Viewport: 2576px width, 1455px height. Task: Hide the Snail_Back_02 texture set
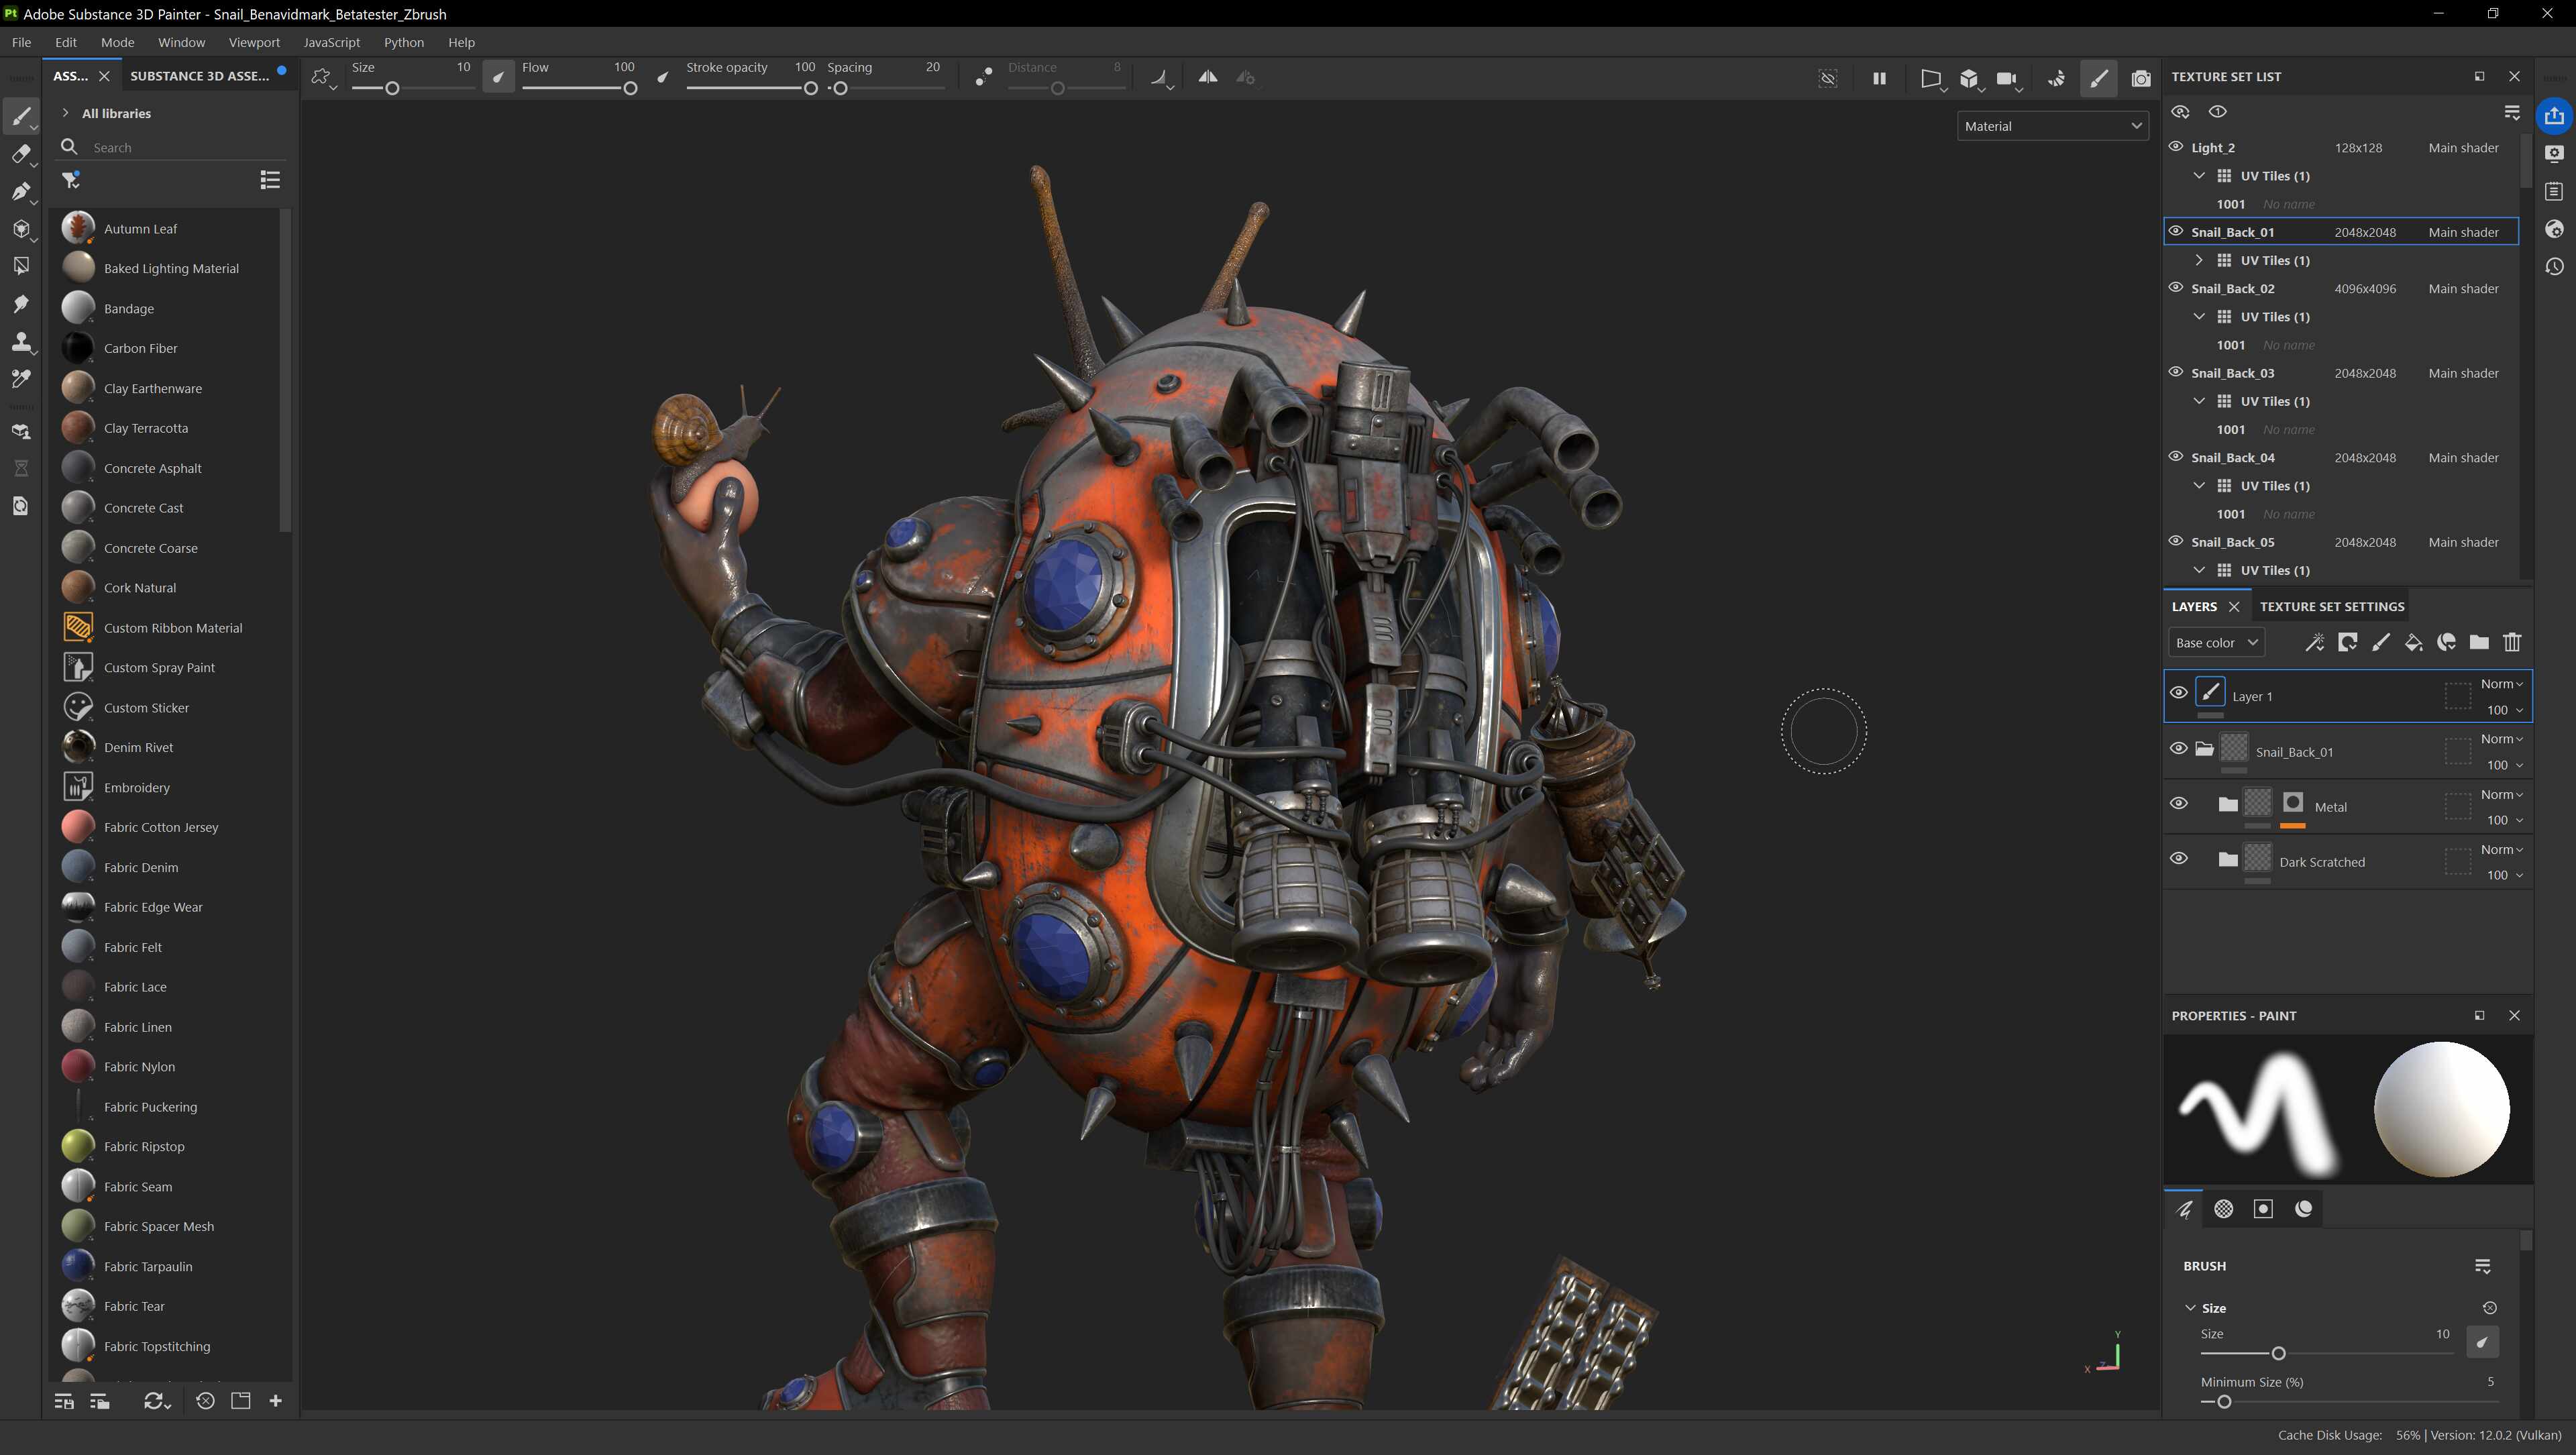click(2175, 288)
